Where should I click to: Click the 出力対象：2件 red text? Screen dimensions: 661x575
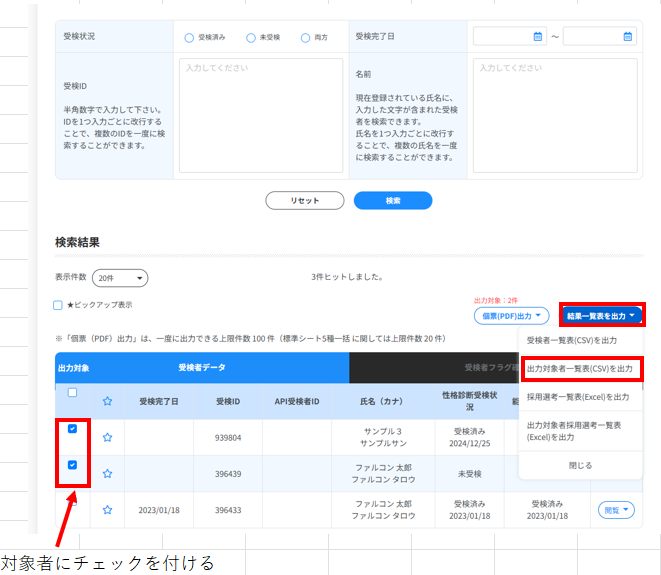[496, 301]
